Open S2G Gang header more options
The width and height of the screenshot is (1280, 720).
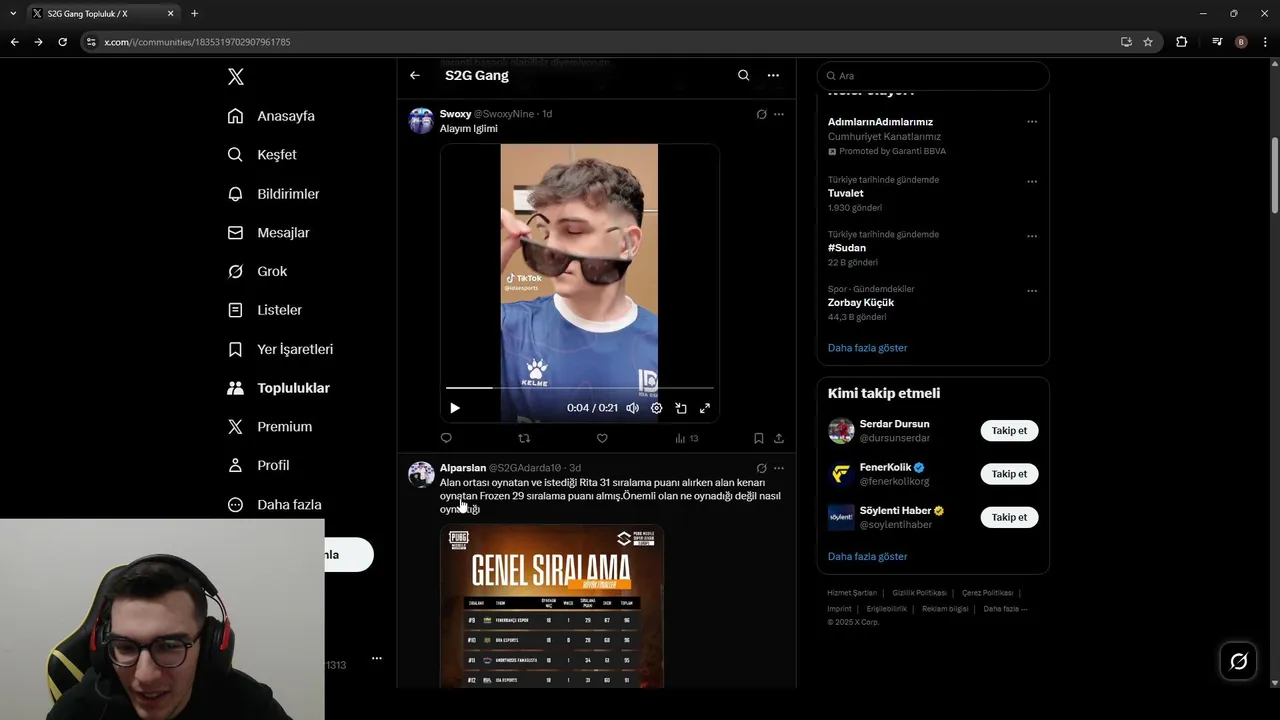click(773, 75)
